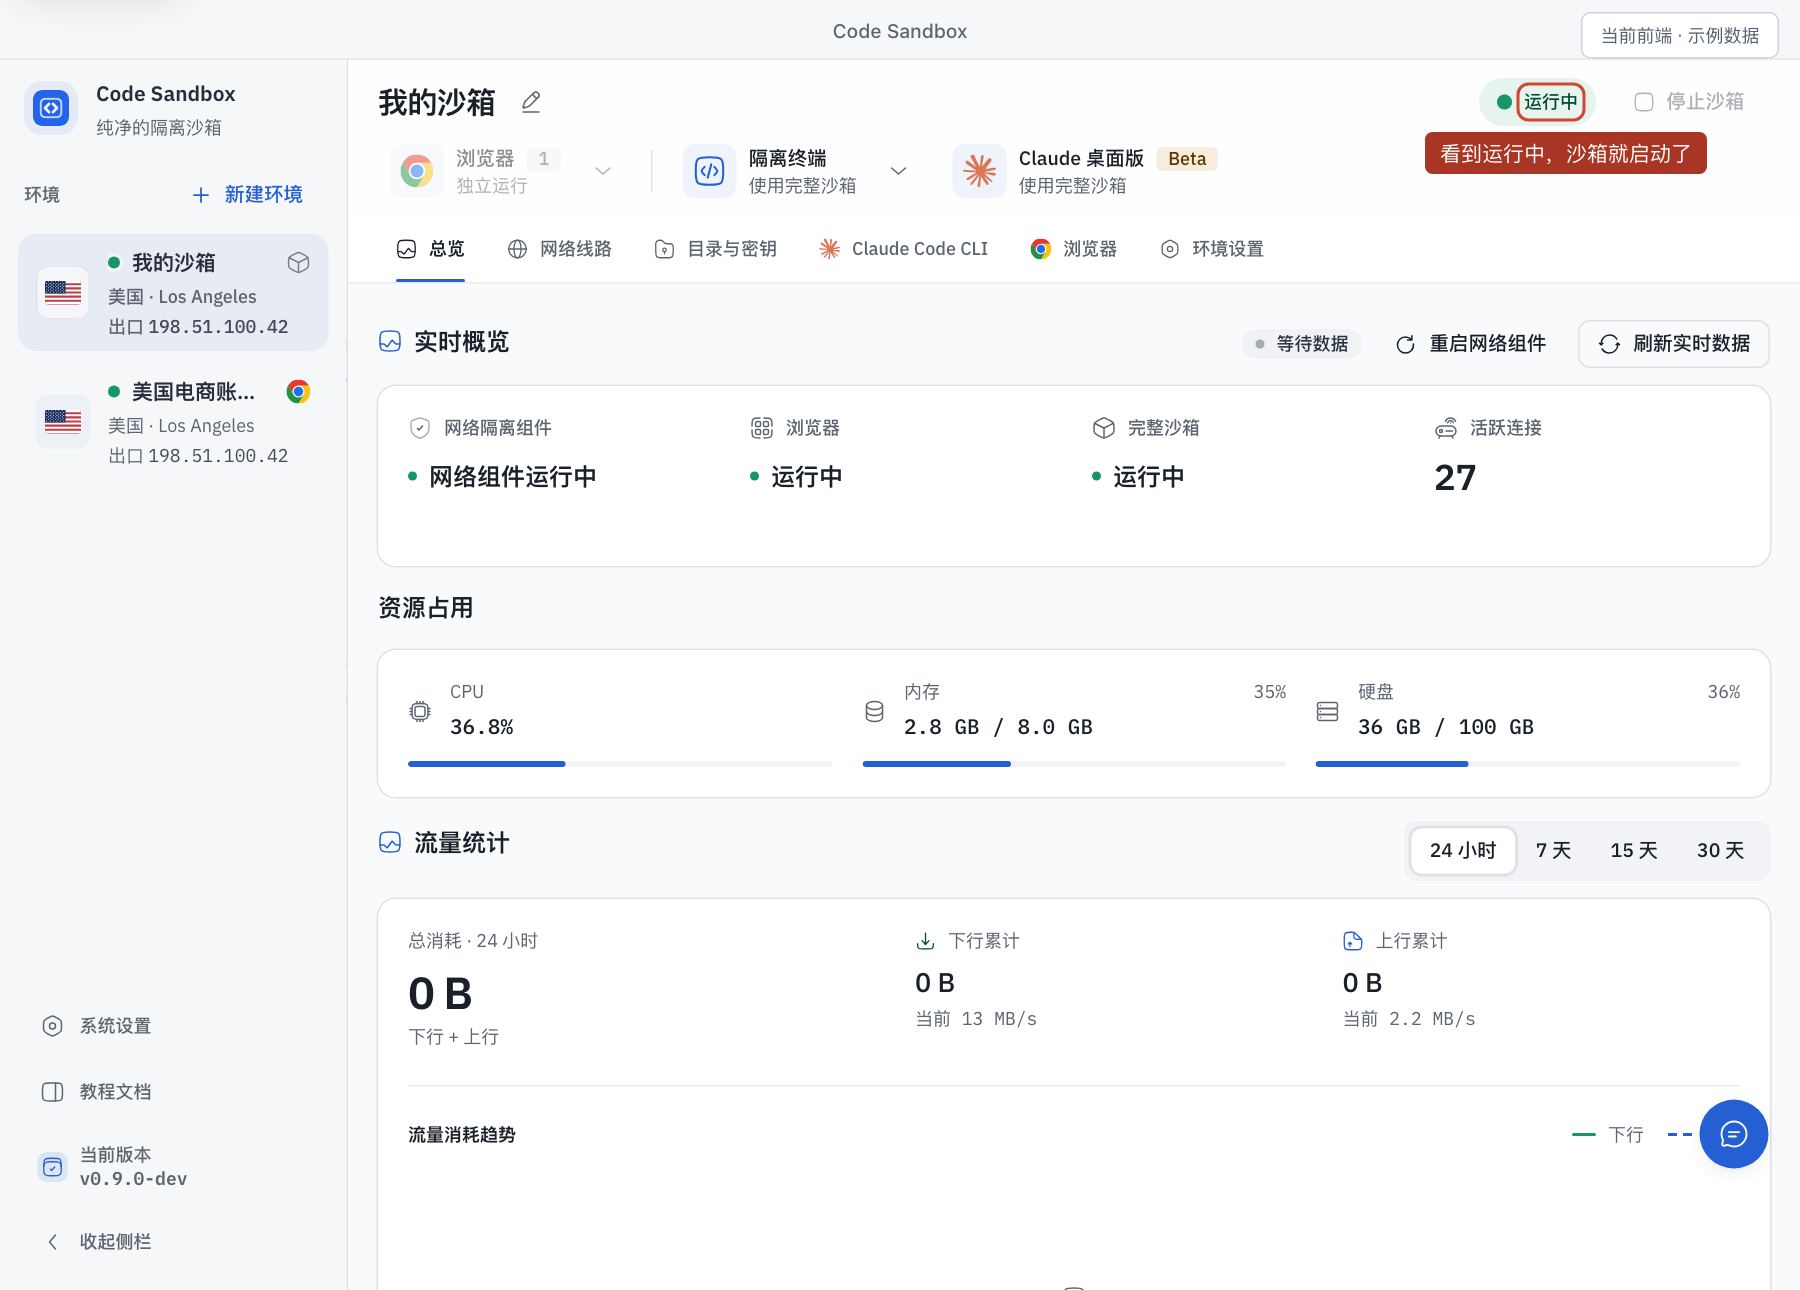The image size is (1800, 1290).
Task: Click the 实时概览 chart icon
Action: 390,342
